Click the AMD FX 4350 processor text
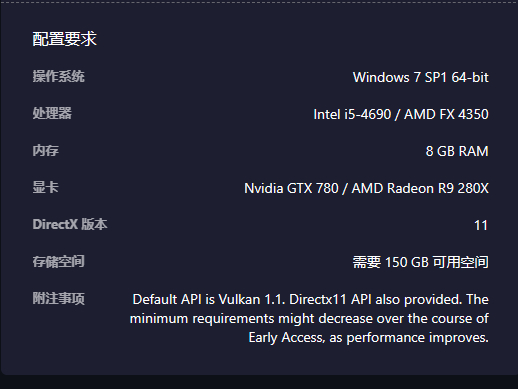Viewport: 518px width, 389px height. point(446,114)
